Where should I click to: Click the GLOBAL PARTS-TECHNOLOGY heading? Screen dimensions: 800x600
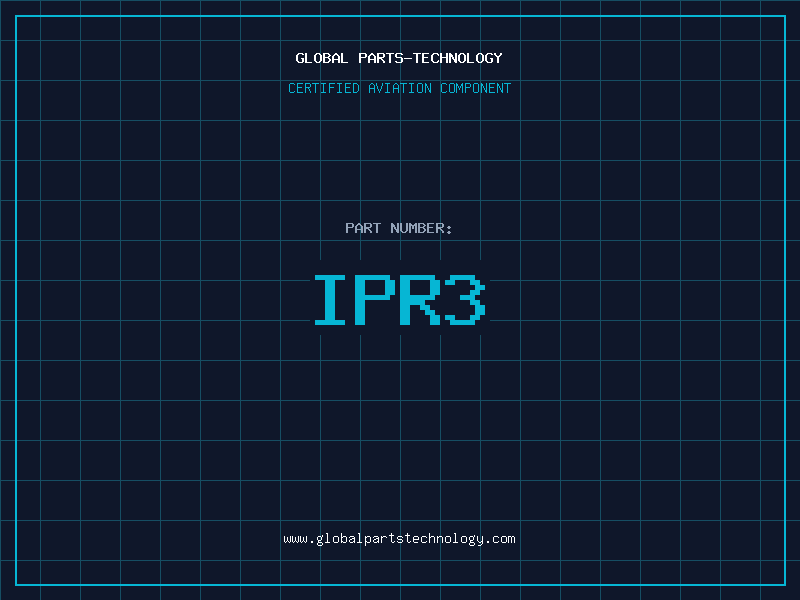click(399, 59)
